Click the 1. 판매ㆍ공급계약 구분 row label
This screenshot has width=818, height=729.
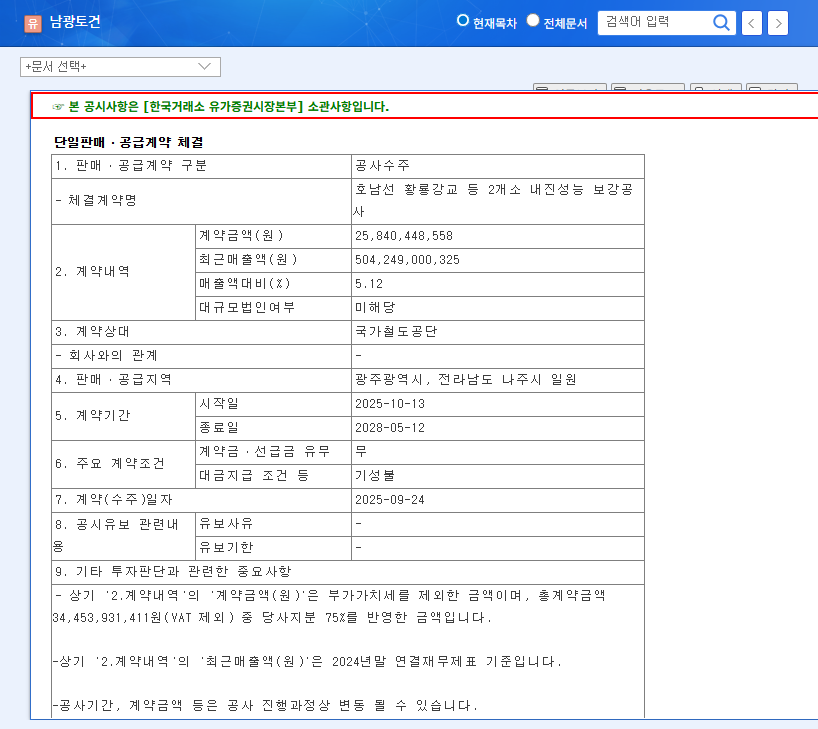click(201, 166)
